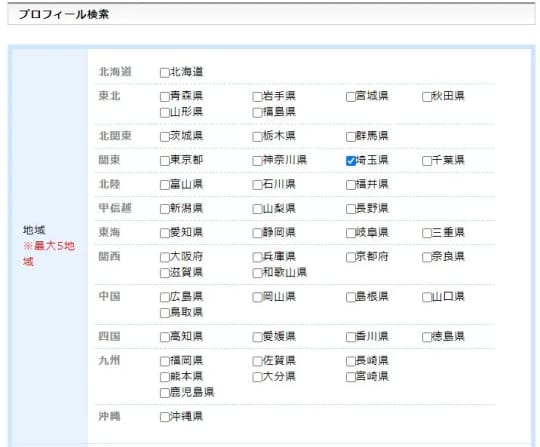Screen dimensions: 540x447
Task: Tick the 青森県 checkbox
Action: (x=165, y=97)
